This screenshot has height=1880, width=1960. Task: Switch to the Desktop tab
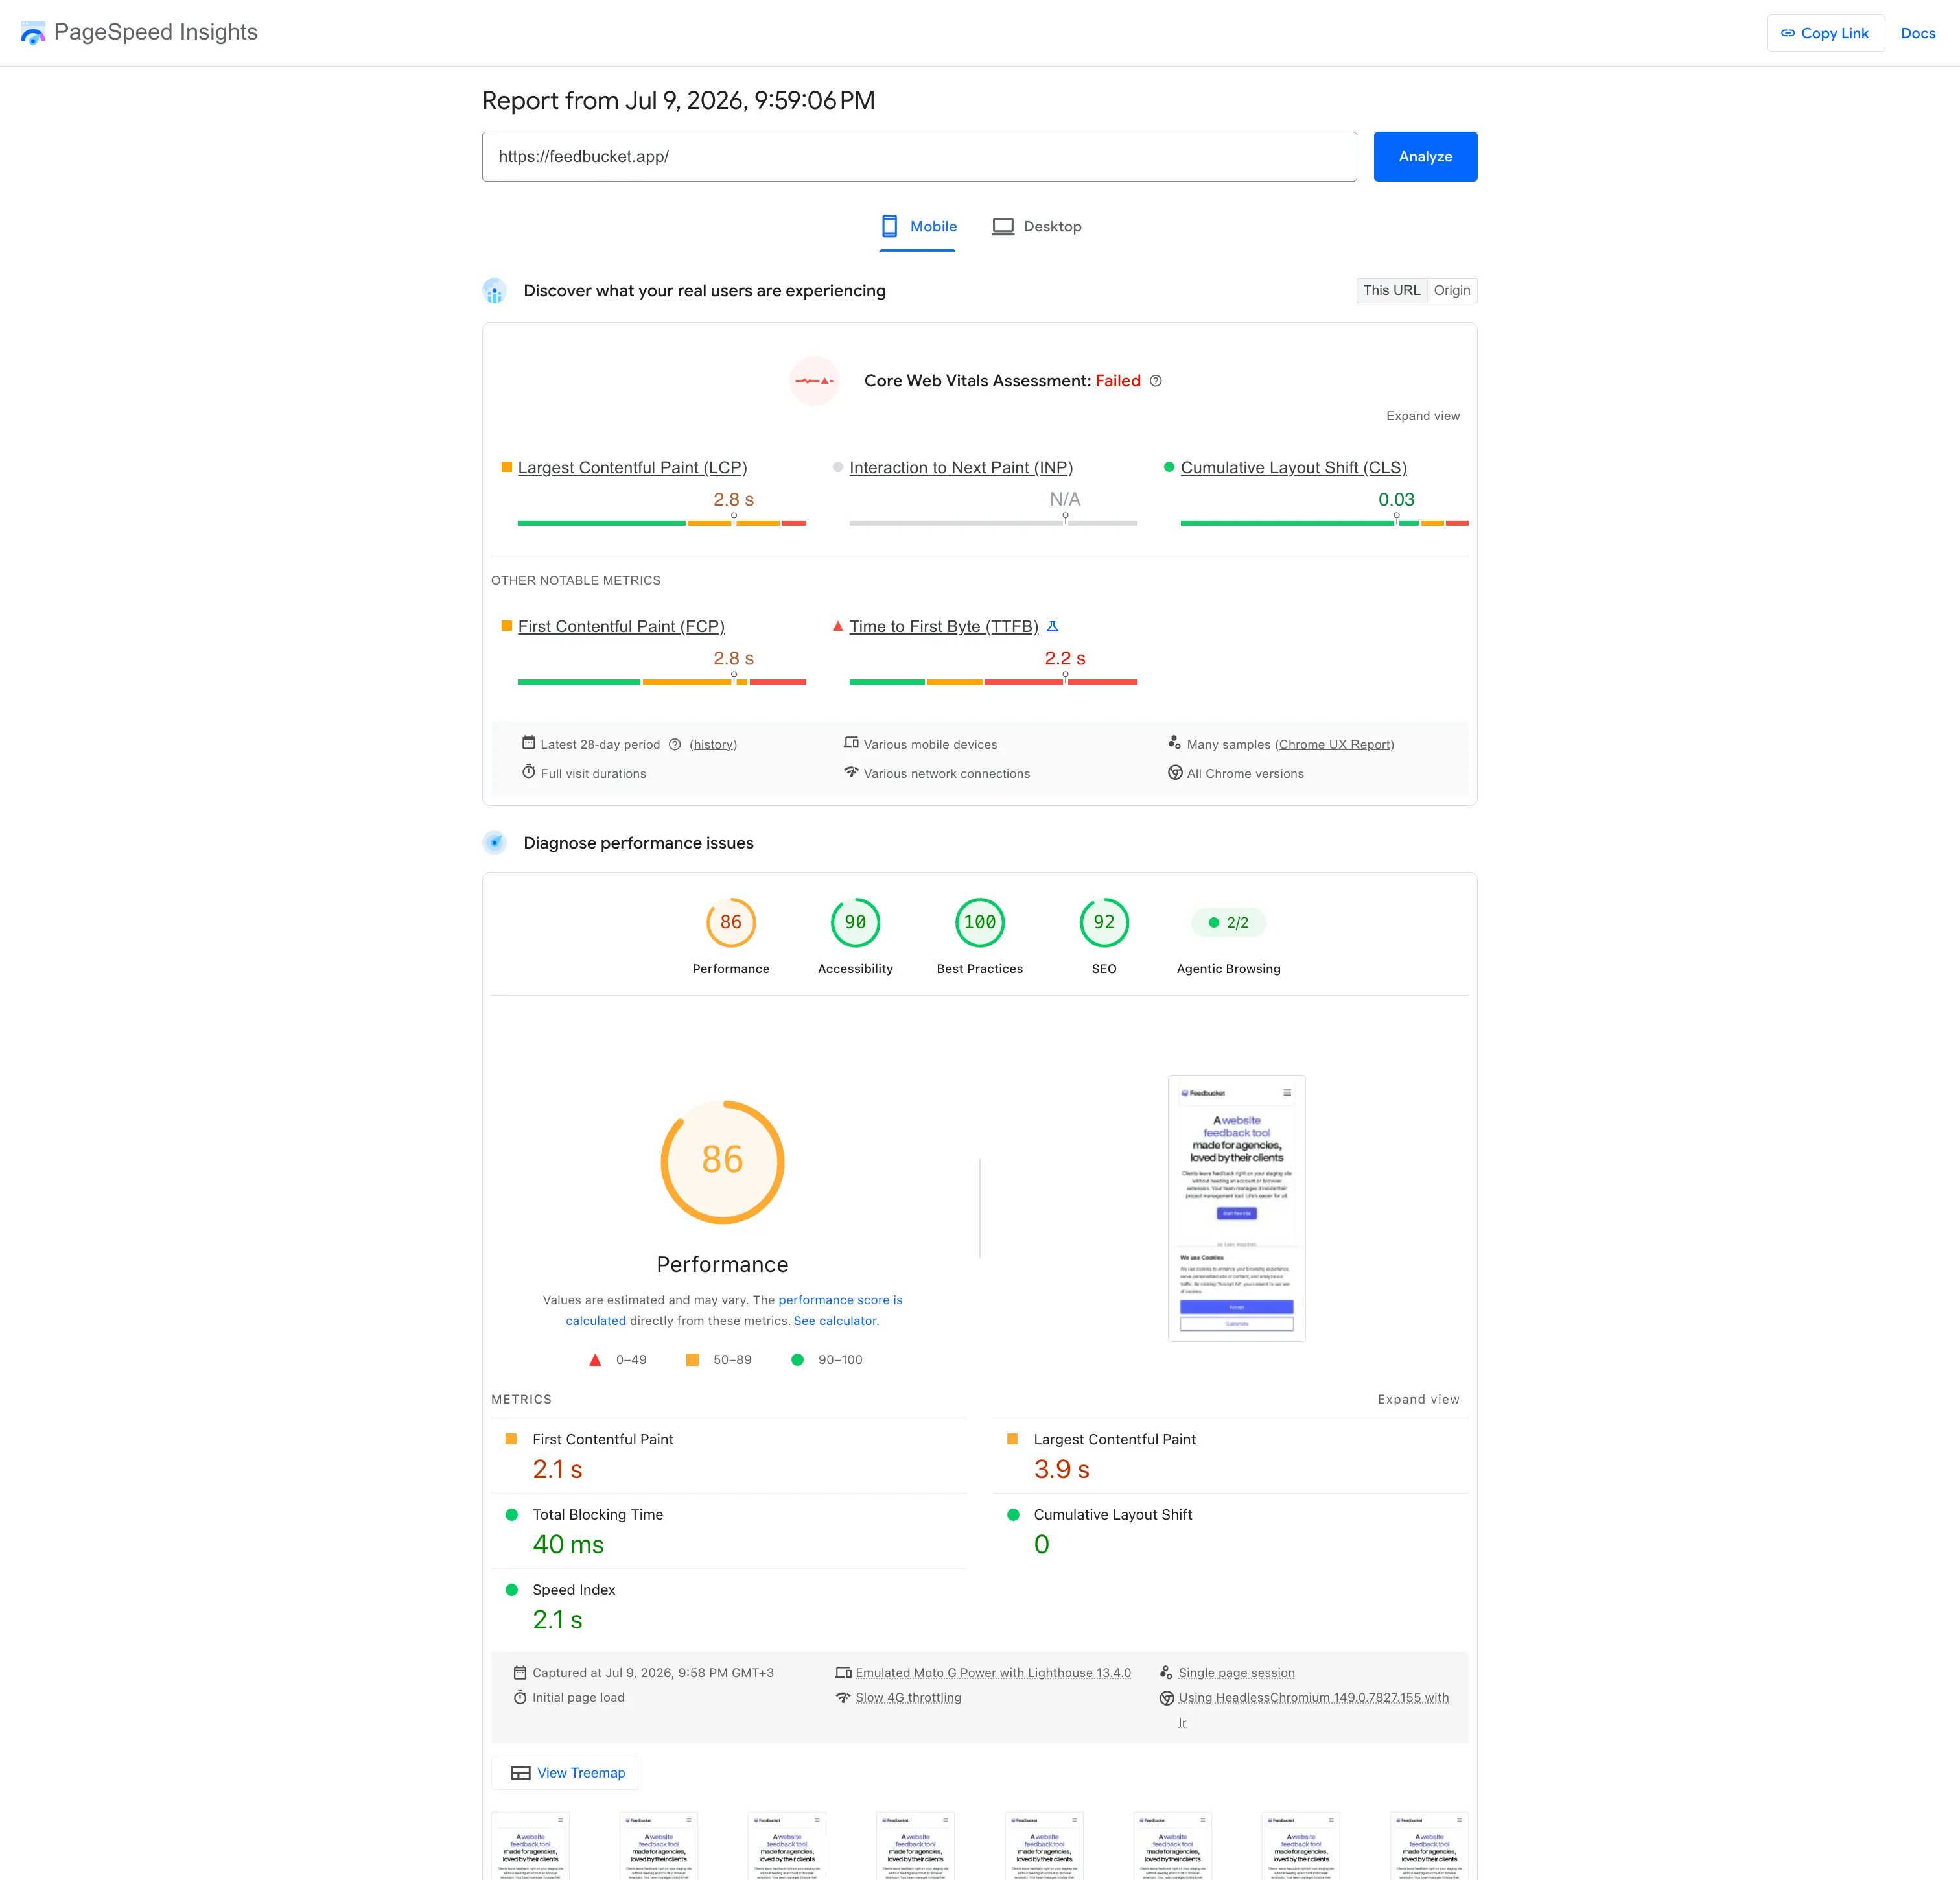click(x=1037, y=227)
